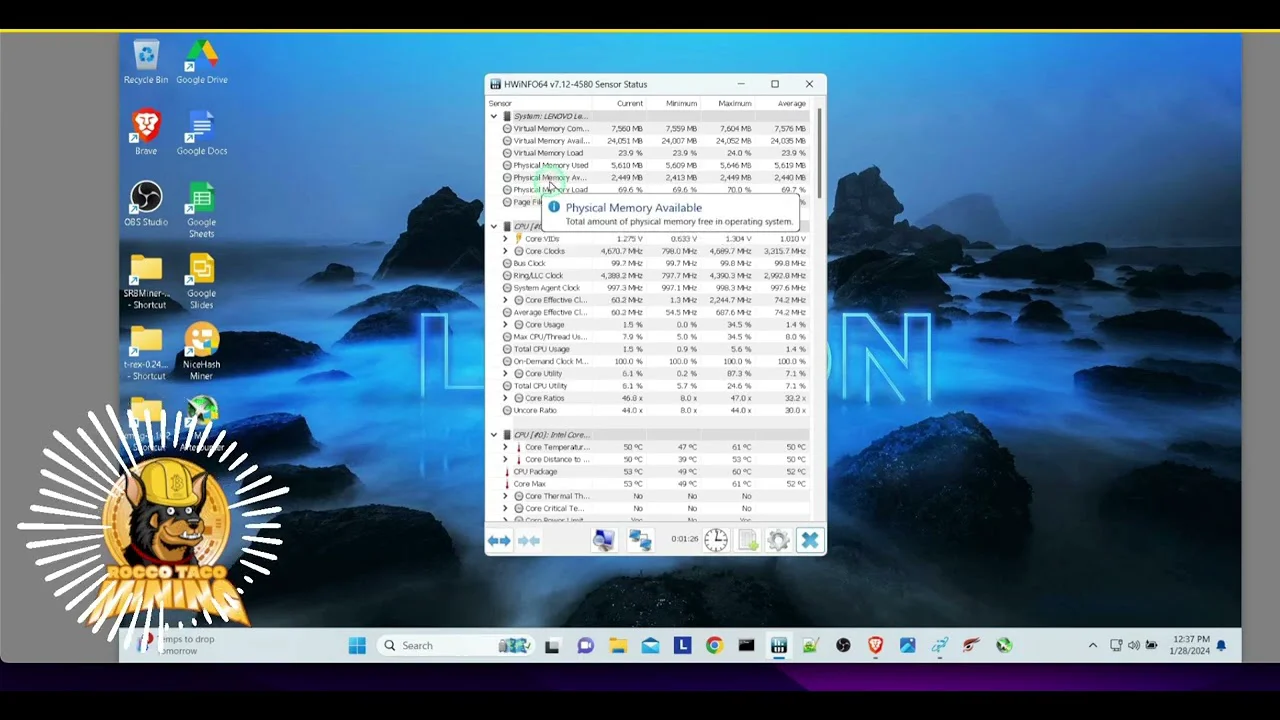The width and height of the screenshot is (1280, 720).
Task: Open sensor settings gear icon
Action: point(778,541)
